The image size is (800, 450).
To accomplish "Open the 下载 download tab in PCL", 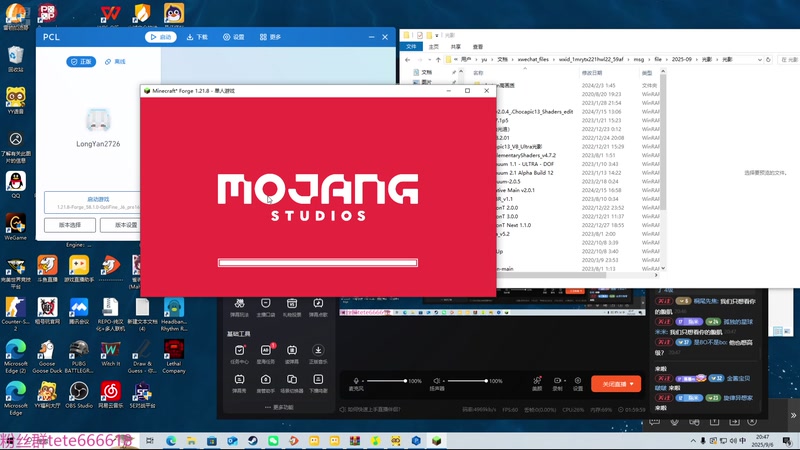I will pyautogui.click(x=197, y=37).
